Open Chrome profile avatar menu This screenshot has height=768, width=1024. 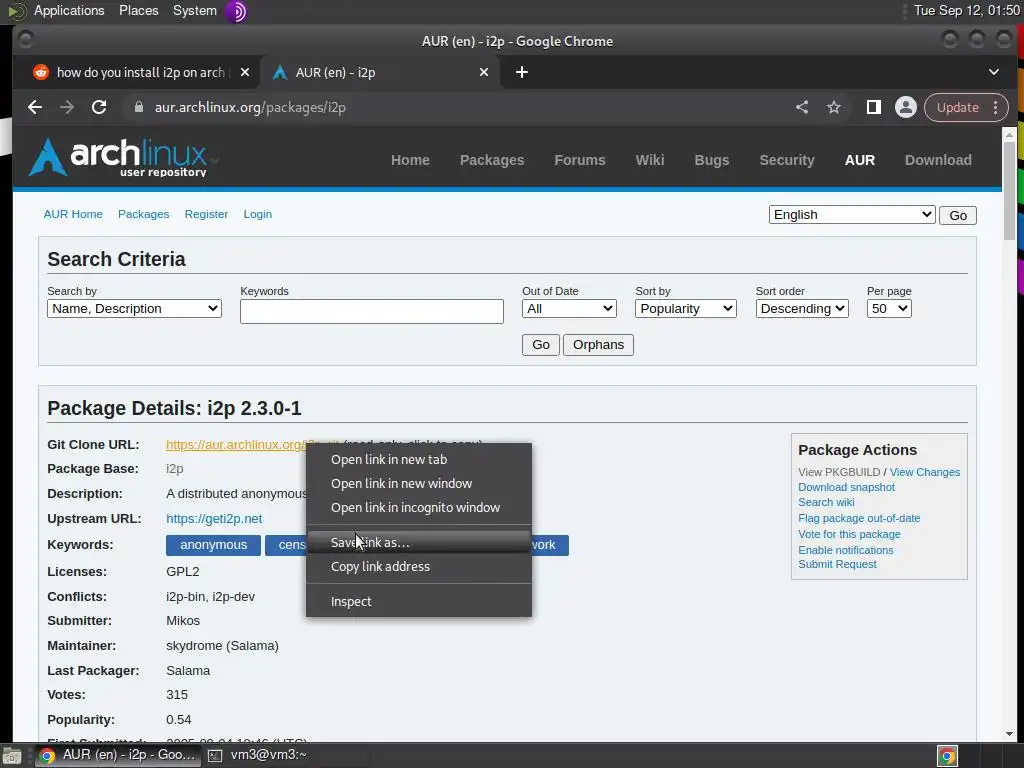click(x=906, y=107)
